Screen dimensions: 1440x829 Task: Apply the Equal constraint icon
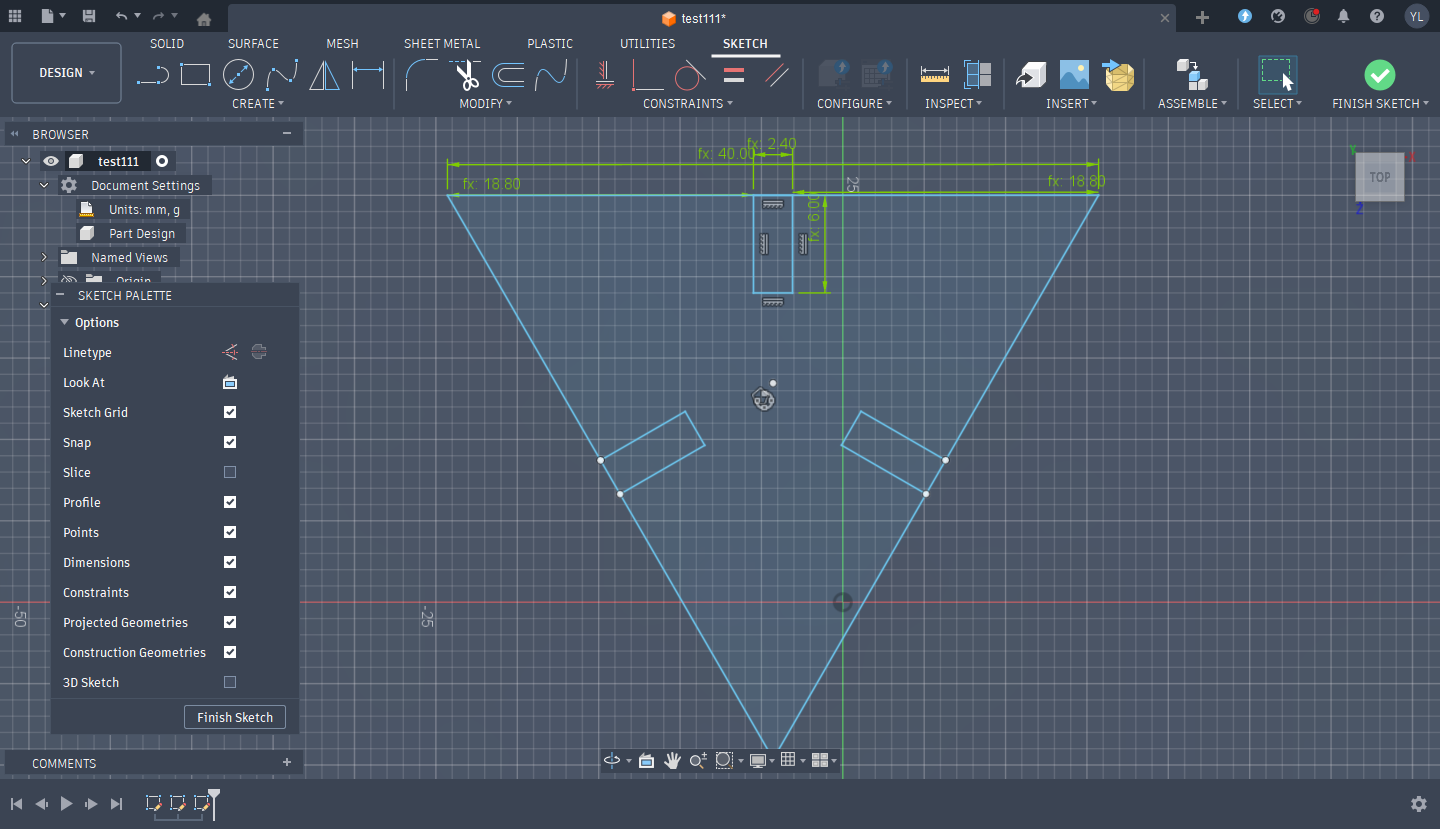734,75
